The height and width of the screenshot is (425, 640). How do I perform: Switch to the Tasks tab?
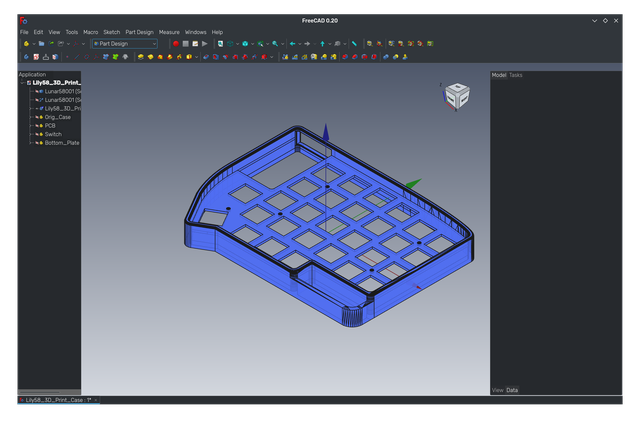click(516, 75)
